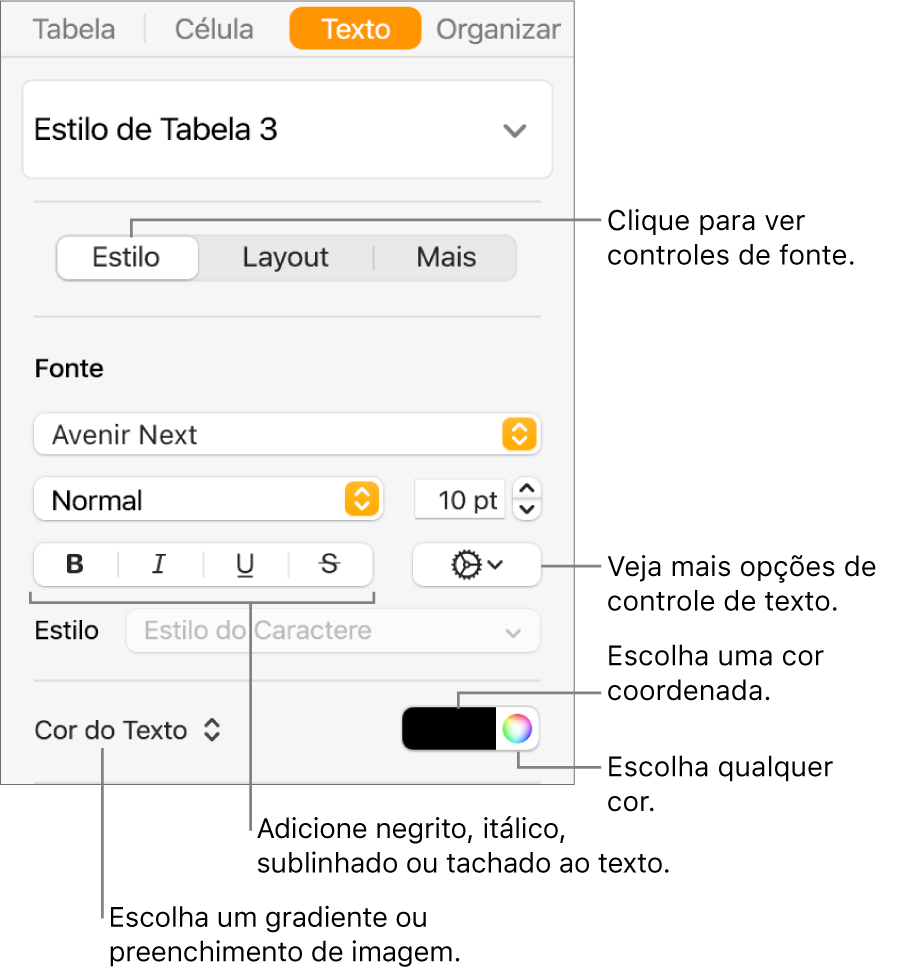This screenshot has width=899, height=974.
Task: Open the Cor do Texto fill type popup
Action: (127, 730)
